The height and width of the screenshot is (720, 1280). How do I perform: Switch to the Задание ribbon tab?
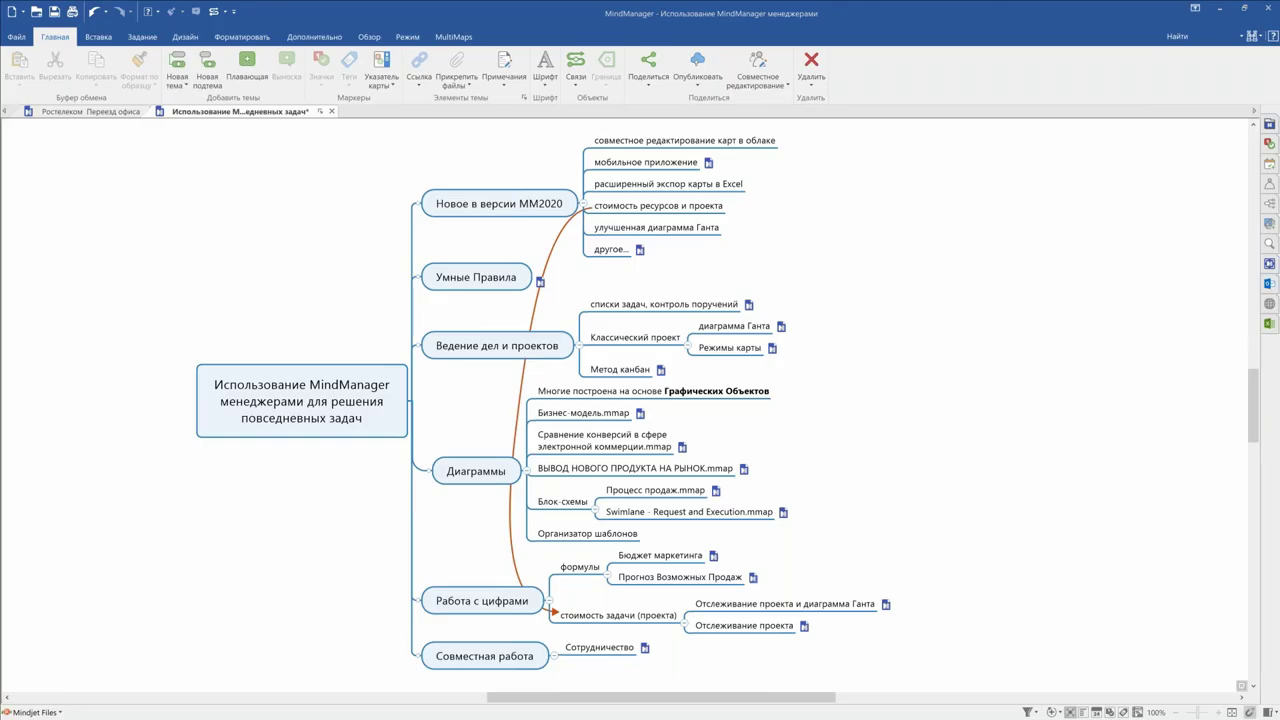coord(142,37)
